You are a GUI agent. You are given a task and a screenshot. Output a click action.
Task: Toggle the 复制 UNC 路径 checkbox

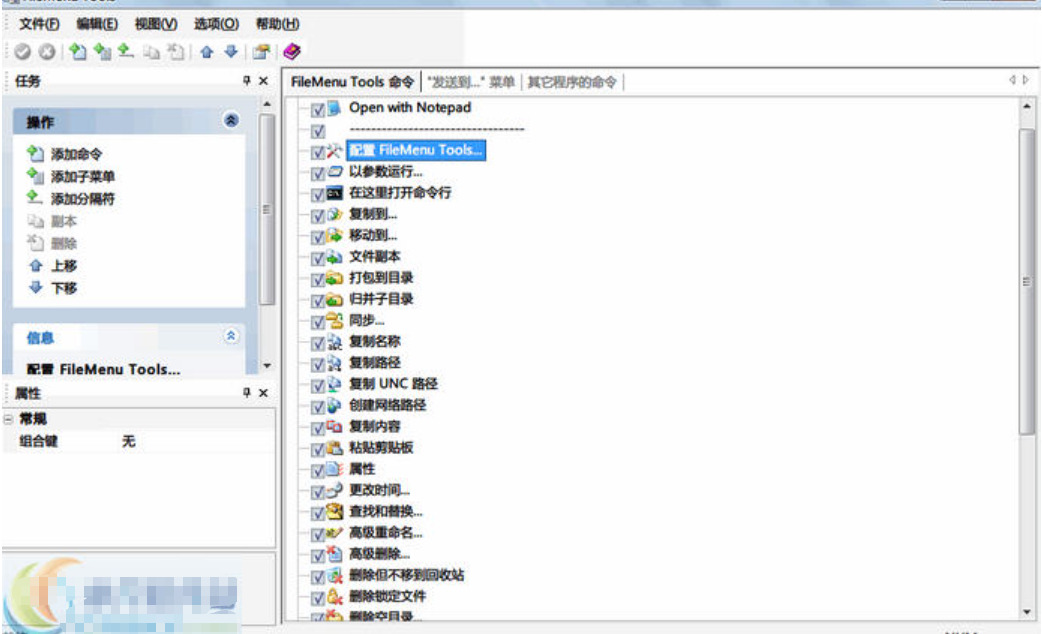pos(318,386)
